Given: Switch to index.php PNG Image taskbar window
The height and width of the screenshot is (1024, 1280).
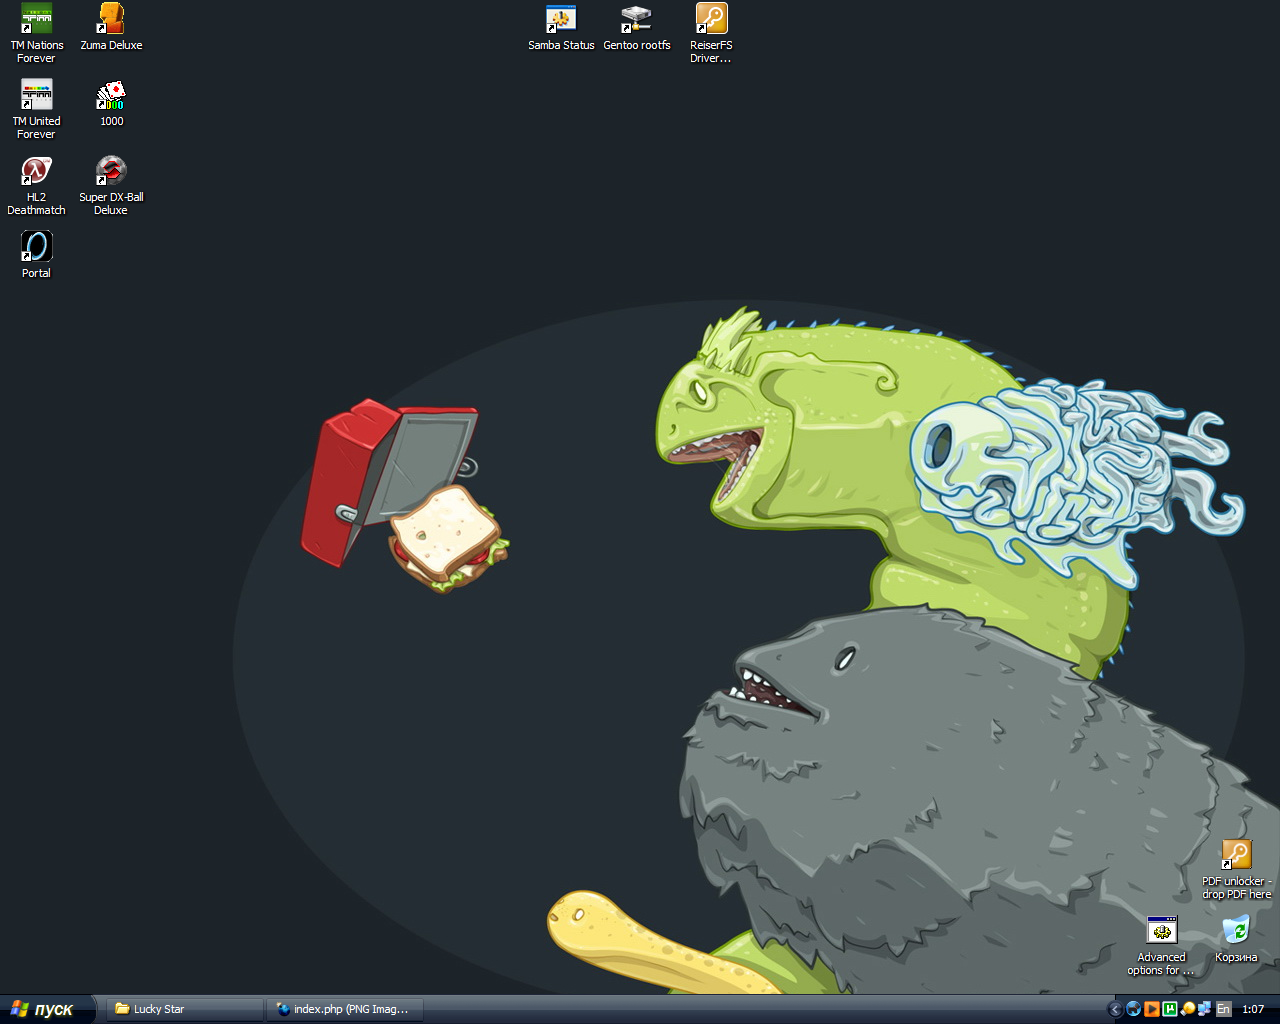Looking at the screenshot, I should pyautogui.click(x=345, y=1009).
